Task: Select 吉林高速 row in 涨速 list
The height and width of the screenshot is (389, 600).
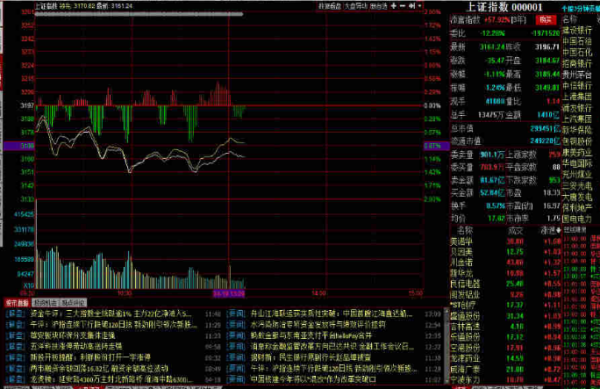Action: tap(505, 327)
